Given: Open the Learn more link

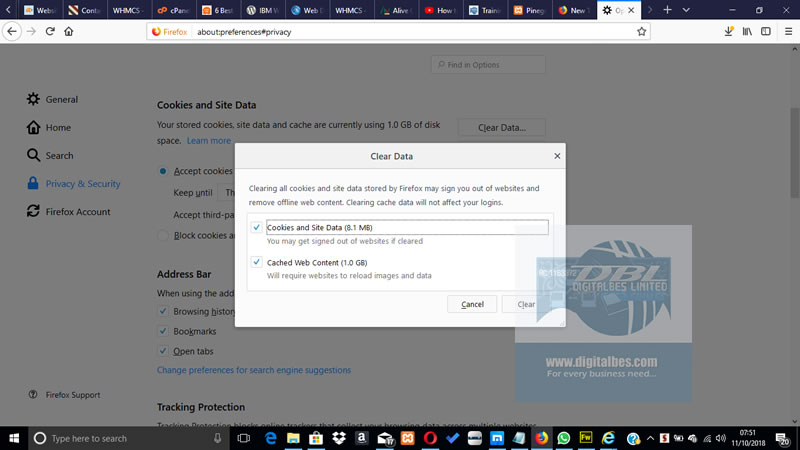Looking at the screenshot, I should pos(209,140).
